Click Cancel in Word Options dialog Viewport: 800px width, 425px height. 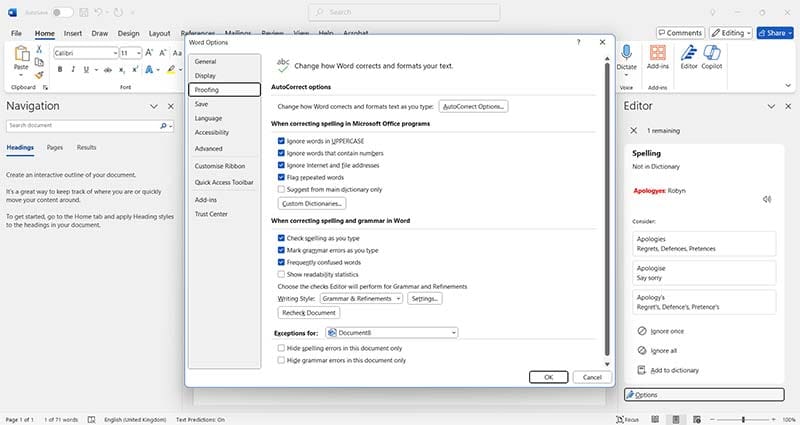[592, 377]
